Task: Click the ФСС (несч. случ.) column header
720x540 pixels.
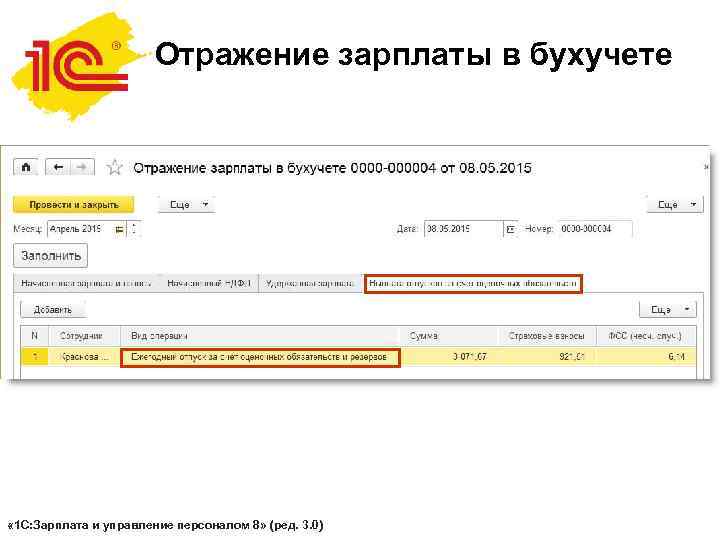Action: coord(646,336)
